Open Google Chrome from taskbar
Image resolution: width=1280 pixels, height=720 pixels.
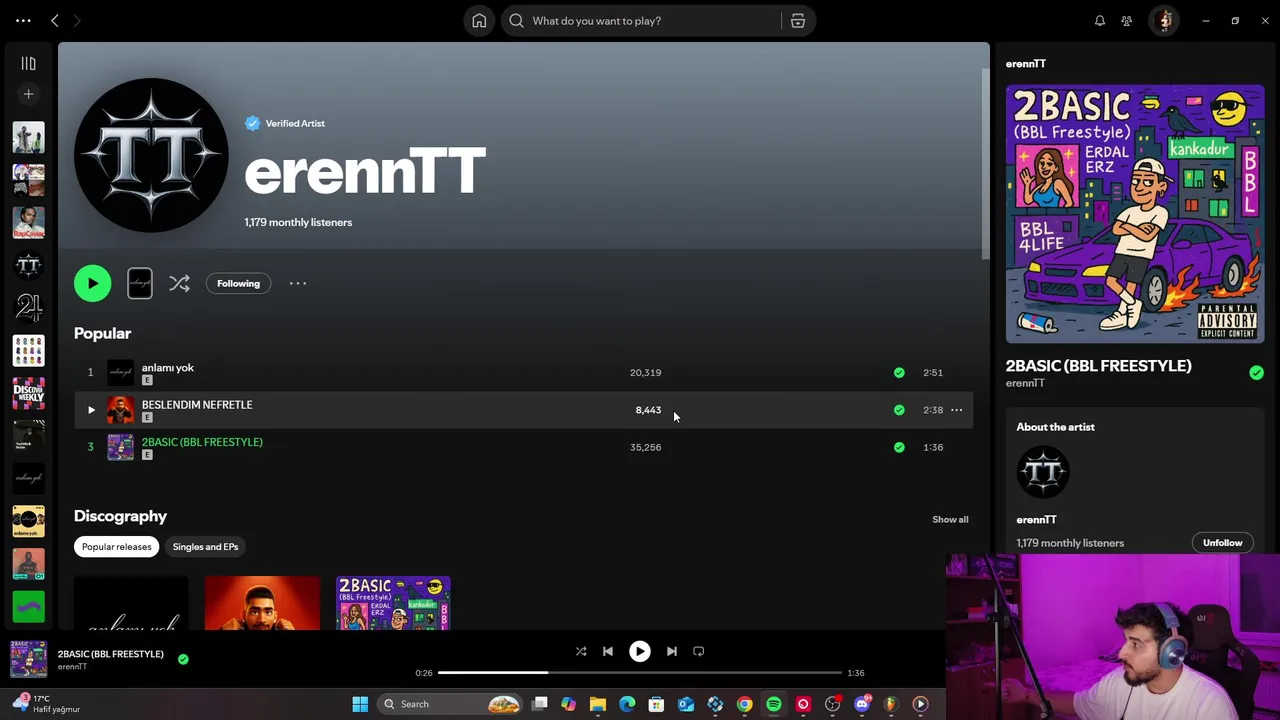click(745, 704)
